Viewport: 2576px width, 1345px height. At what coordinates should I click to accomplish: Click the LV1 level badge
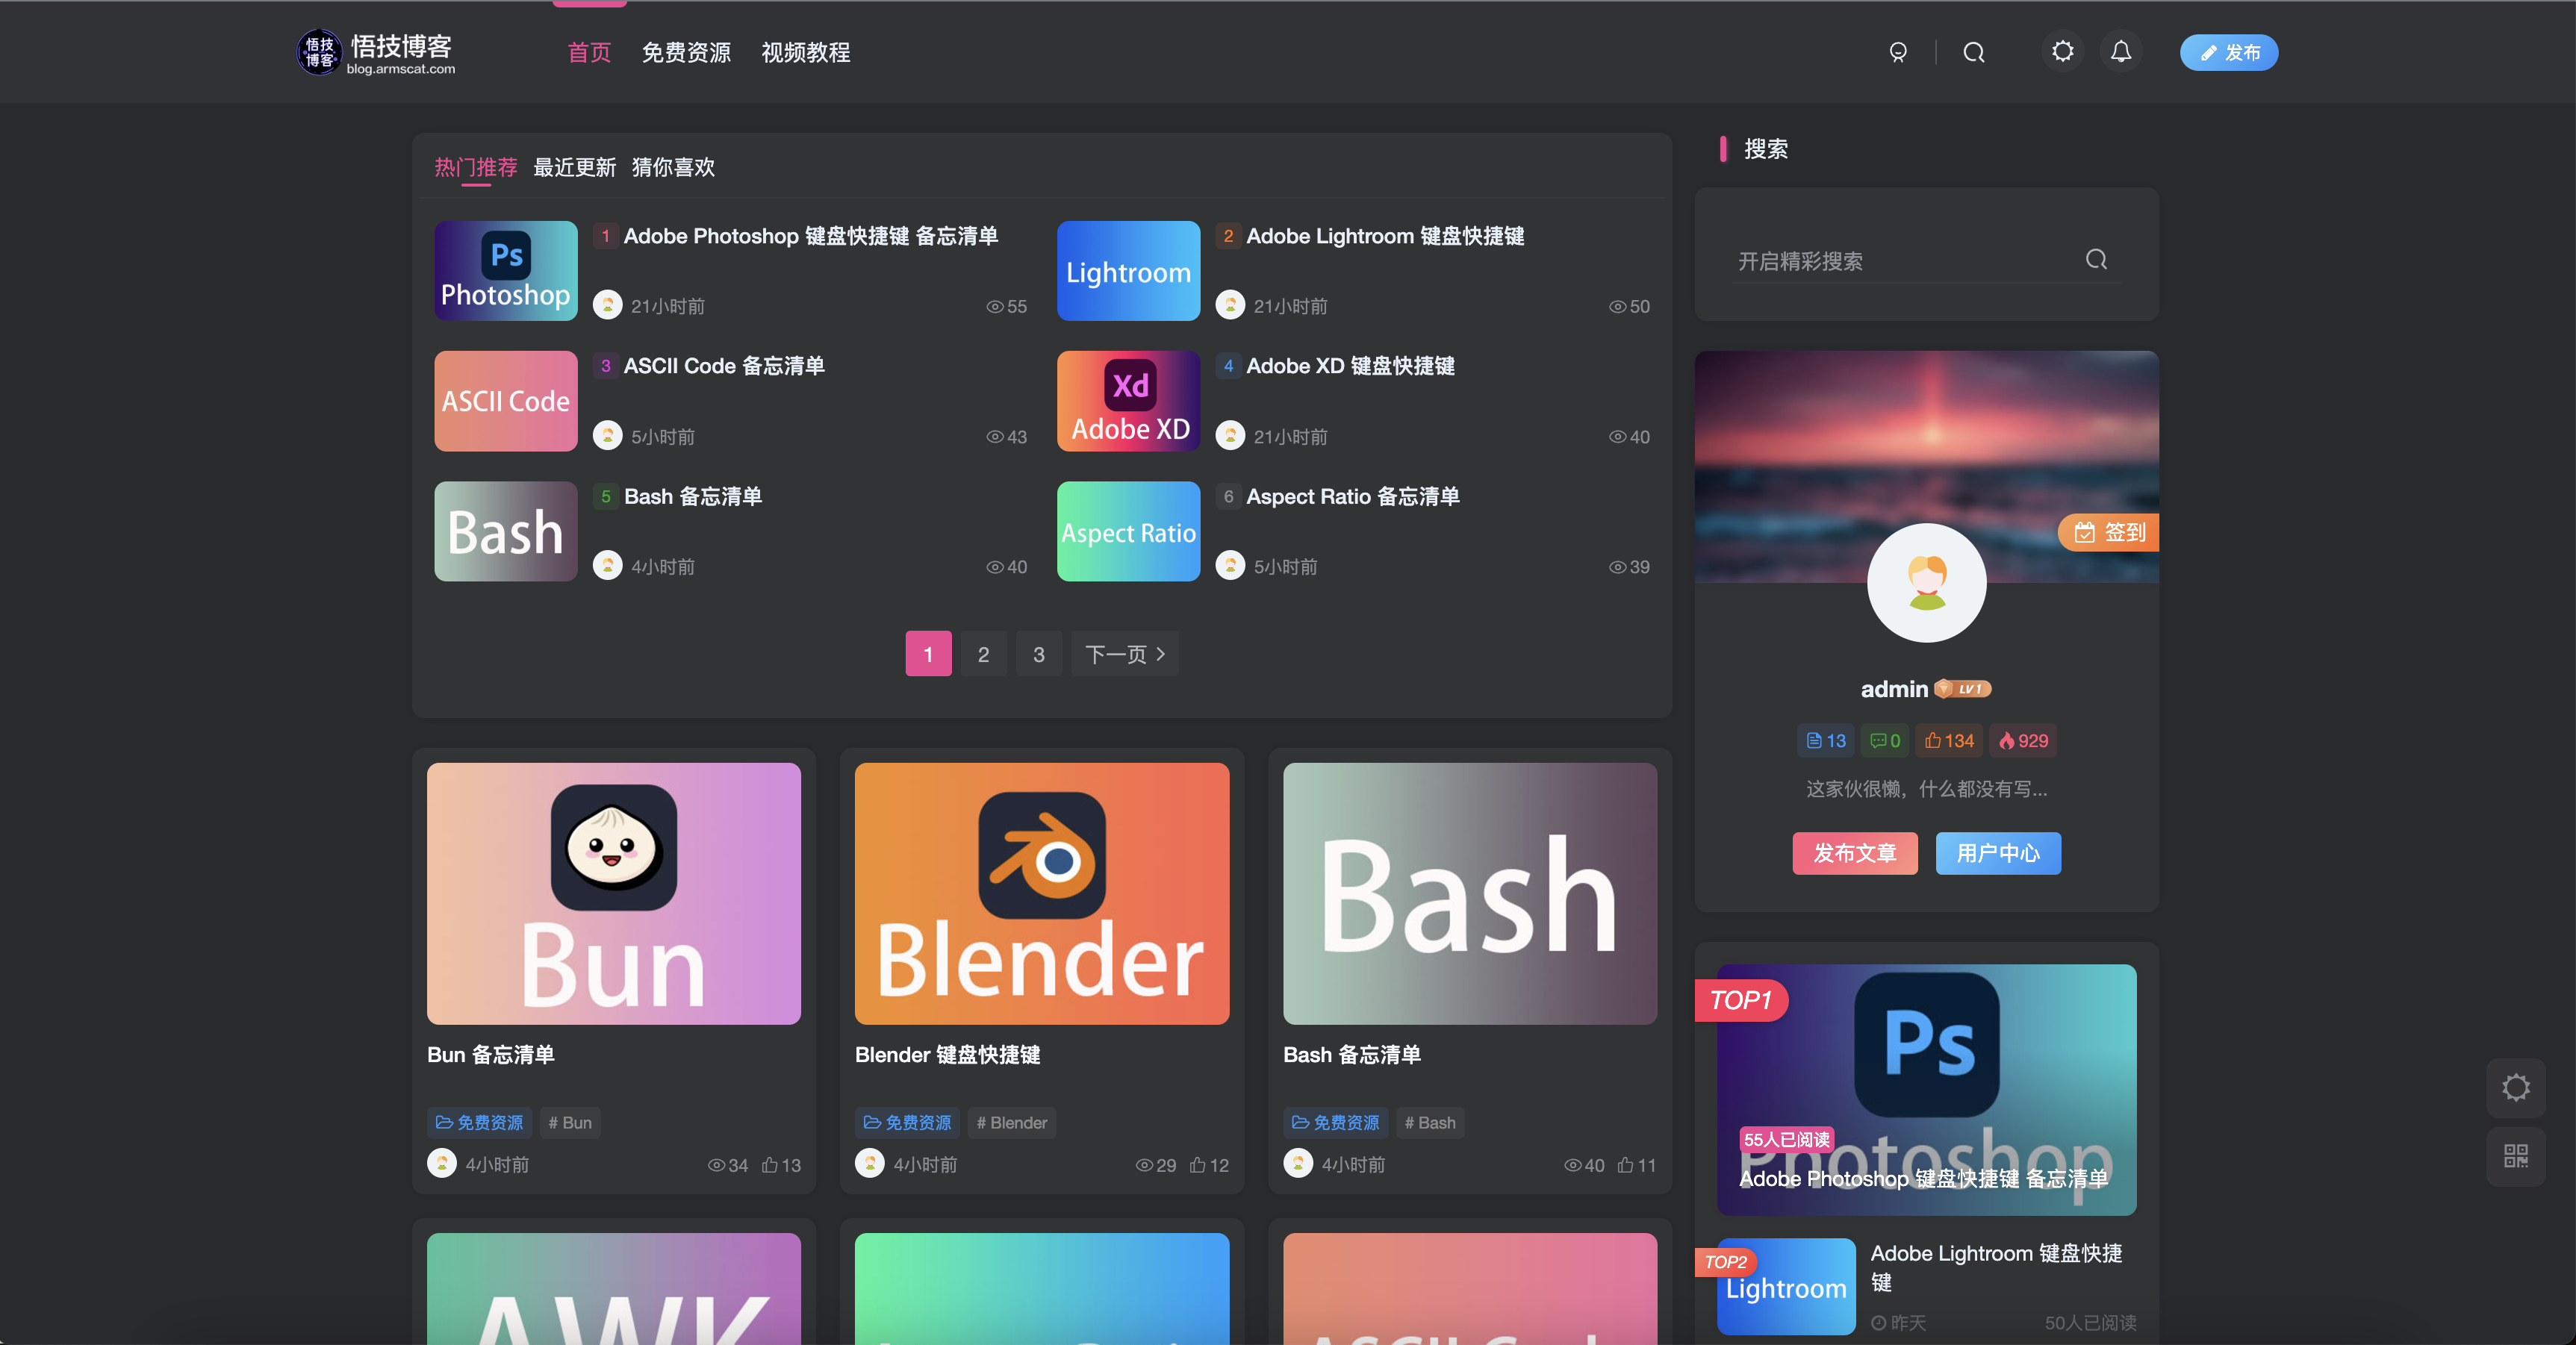1964,689
